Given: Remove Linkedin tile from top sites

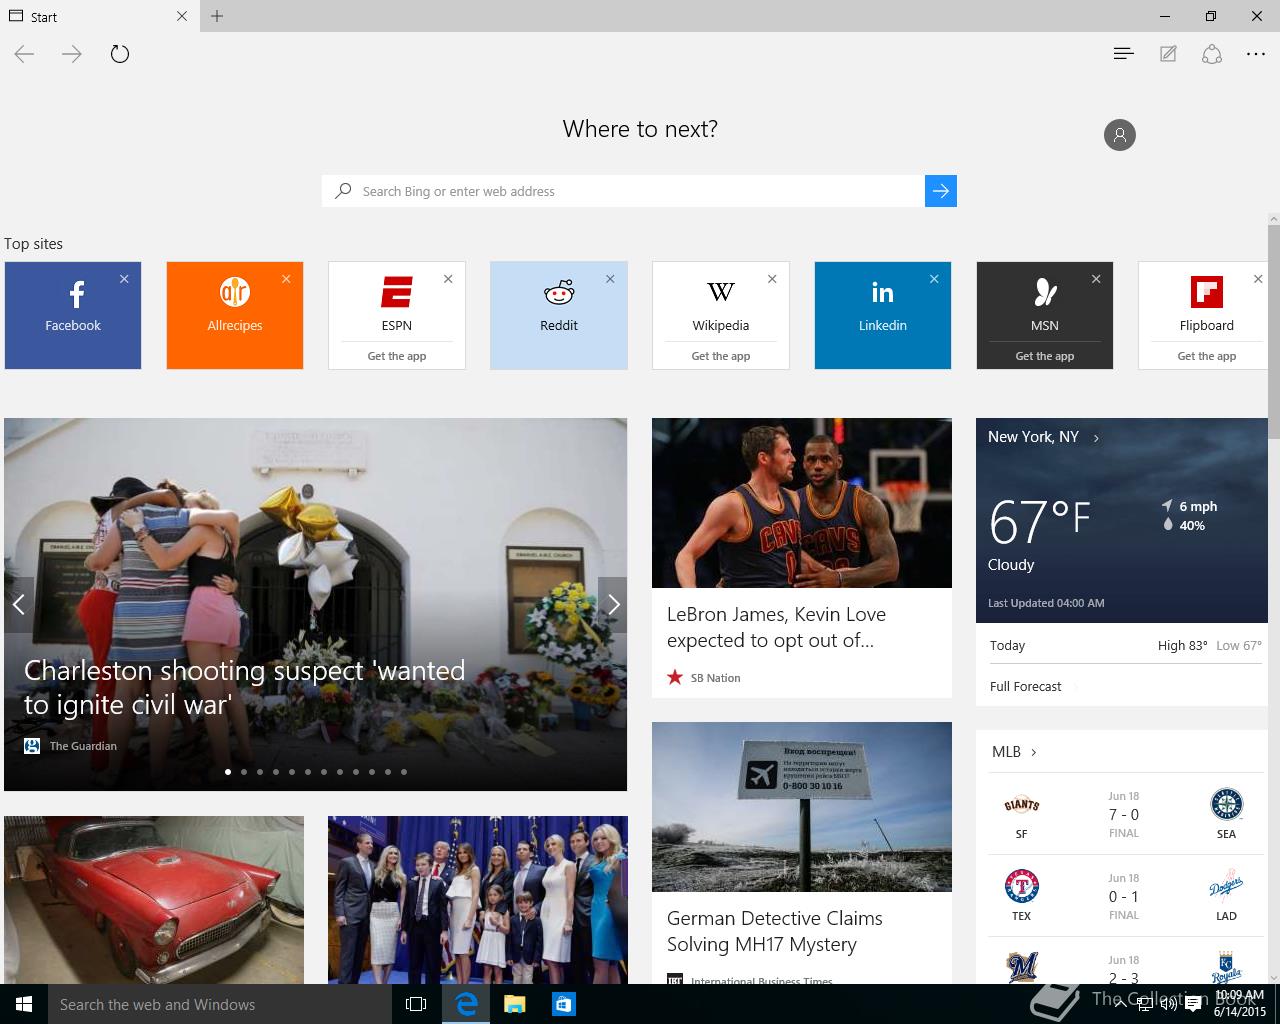Looking at the screenshot, I should (934, 279).
